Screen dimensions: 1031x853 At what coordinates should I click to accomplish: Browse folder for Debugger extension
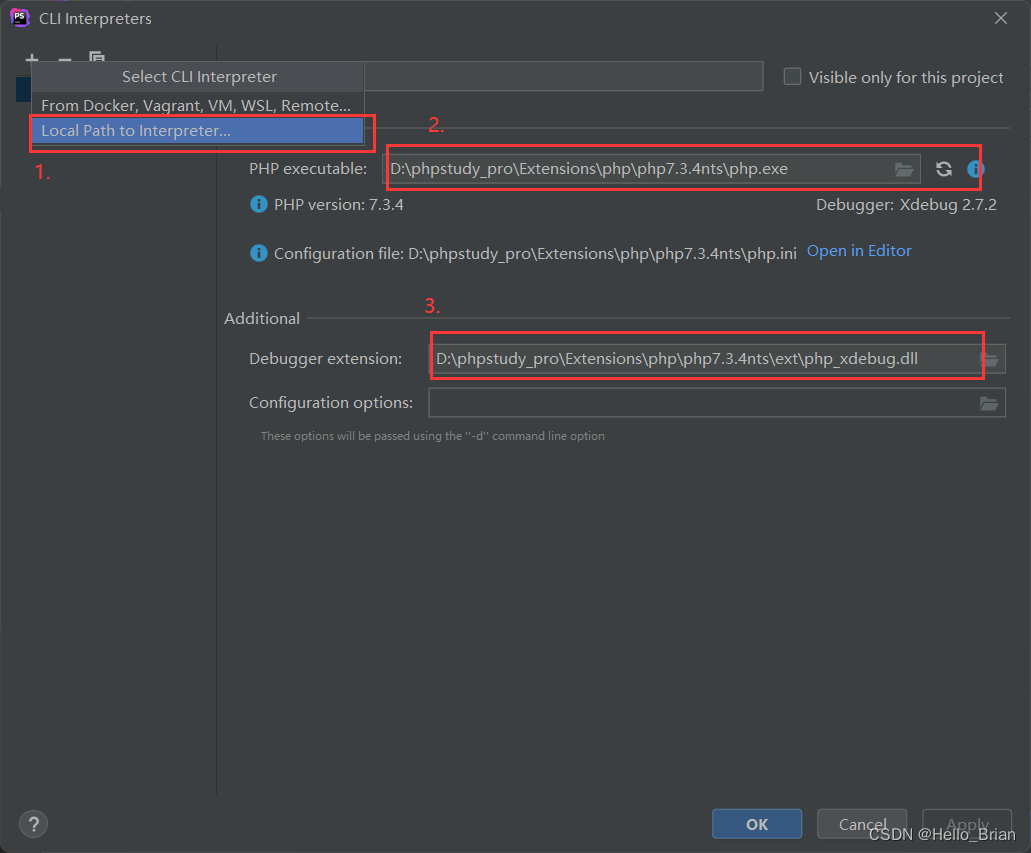point(990,359)
